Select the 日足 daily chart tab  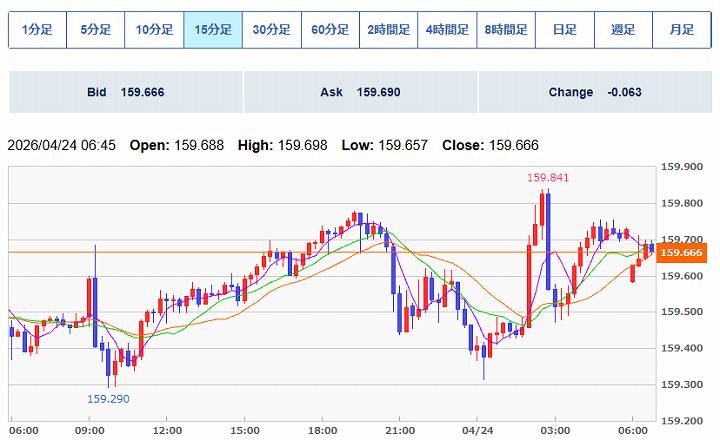[x=564, y=30]
